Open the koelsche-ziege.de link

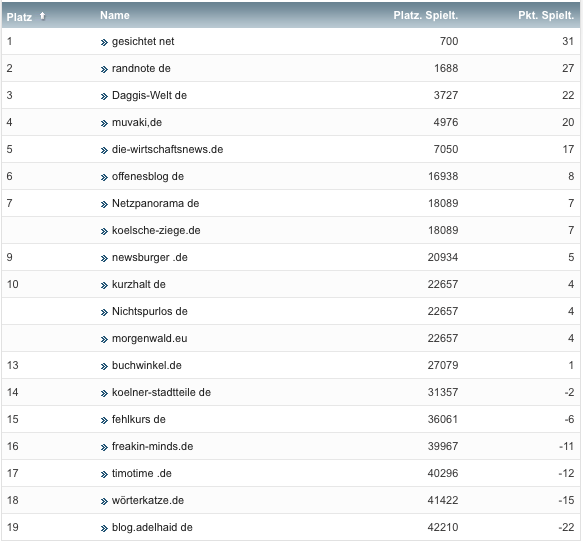[156, 230]
